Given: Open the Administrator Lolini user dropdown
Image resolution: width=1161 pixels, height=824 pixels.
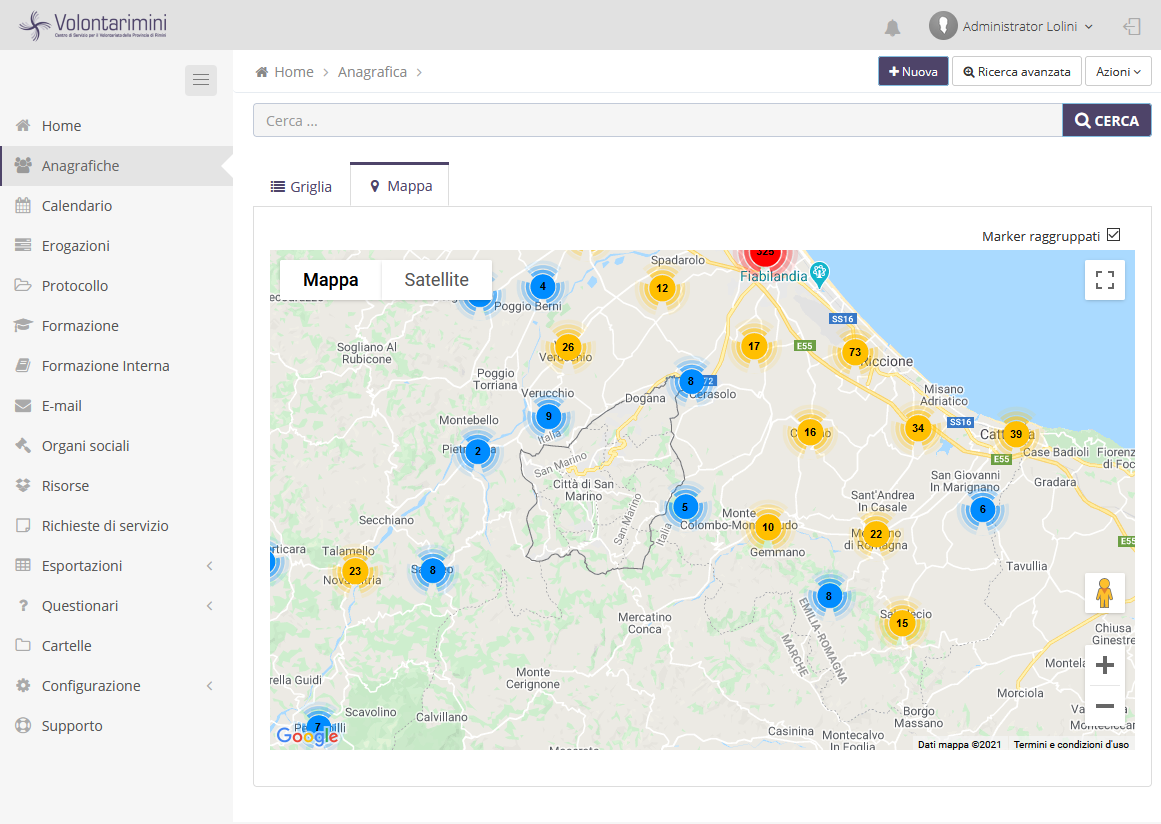Looking at the screenshot, I should coord(1028,27).
